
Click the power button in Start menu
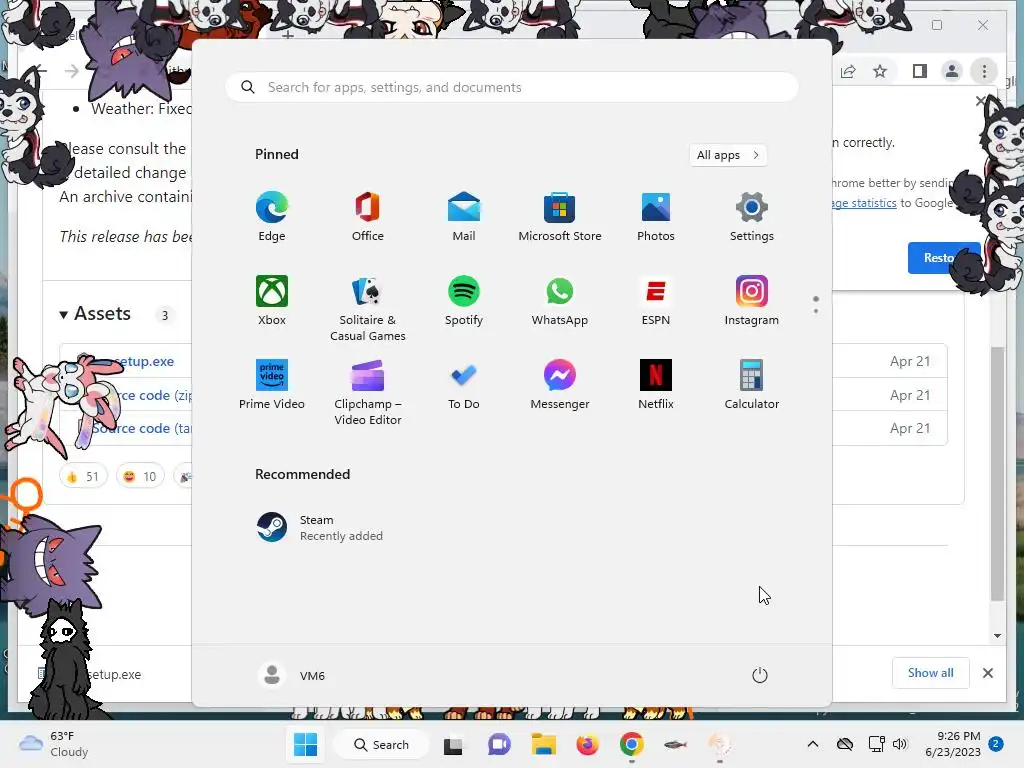pos(760,675)
